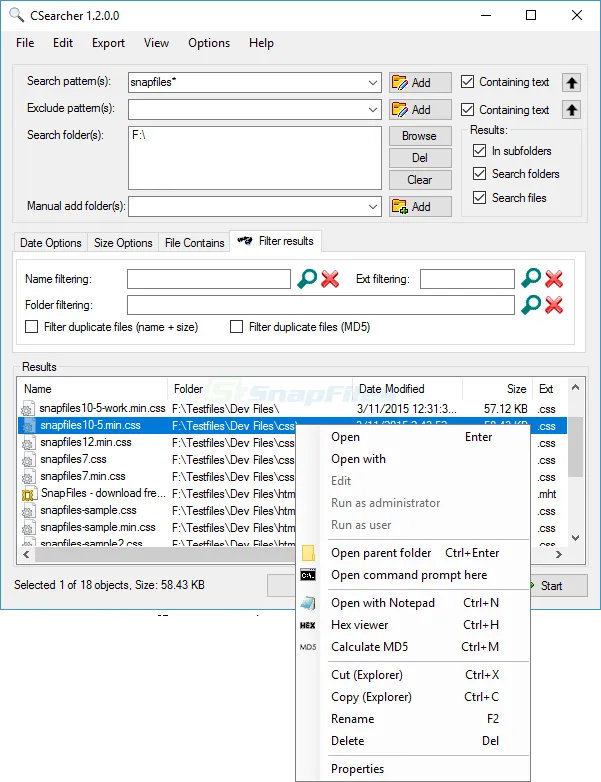Screen dimensions: 601x782
Task: Click into Folder filtering input field
Action: pyautogui.click(x=321, y=305)
